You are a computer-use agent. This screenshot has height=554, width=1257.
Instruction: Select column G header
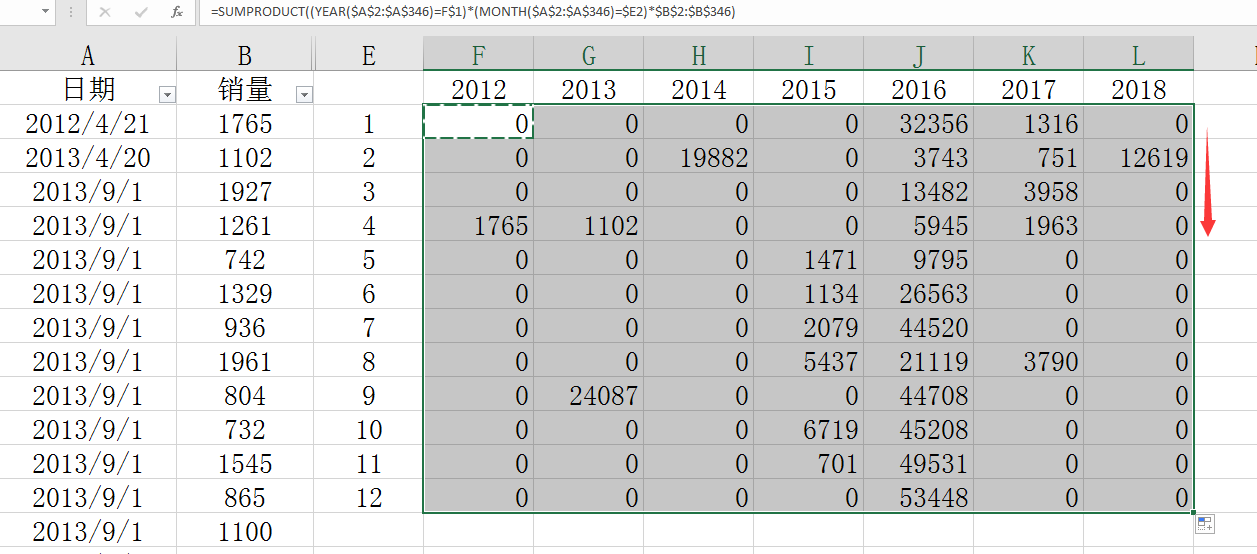click(589, 54)
